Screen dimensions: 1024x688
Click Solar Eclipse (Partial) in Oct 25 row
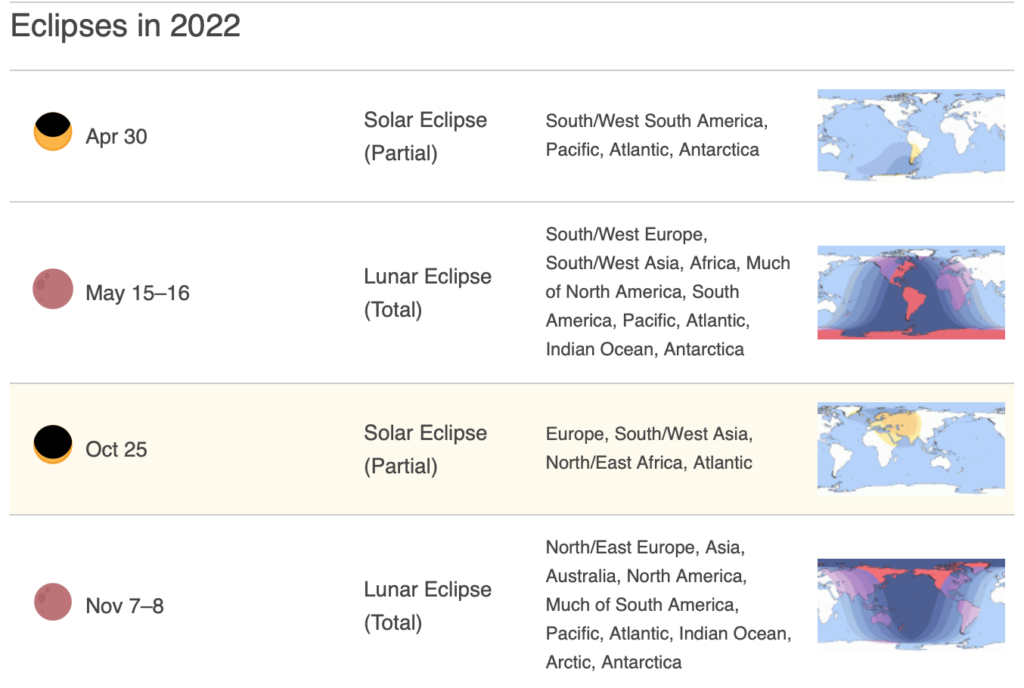coord(425,450)
